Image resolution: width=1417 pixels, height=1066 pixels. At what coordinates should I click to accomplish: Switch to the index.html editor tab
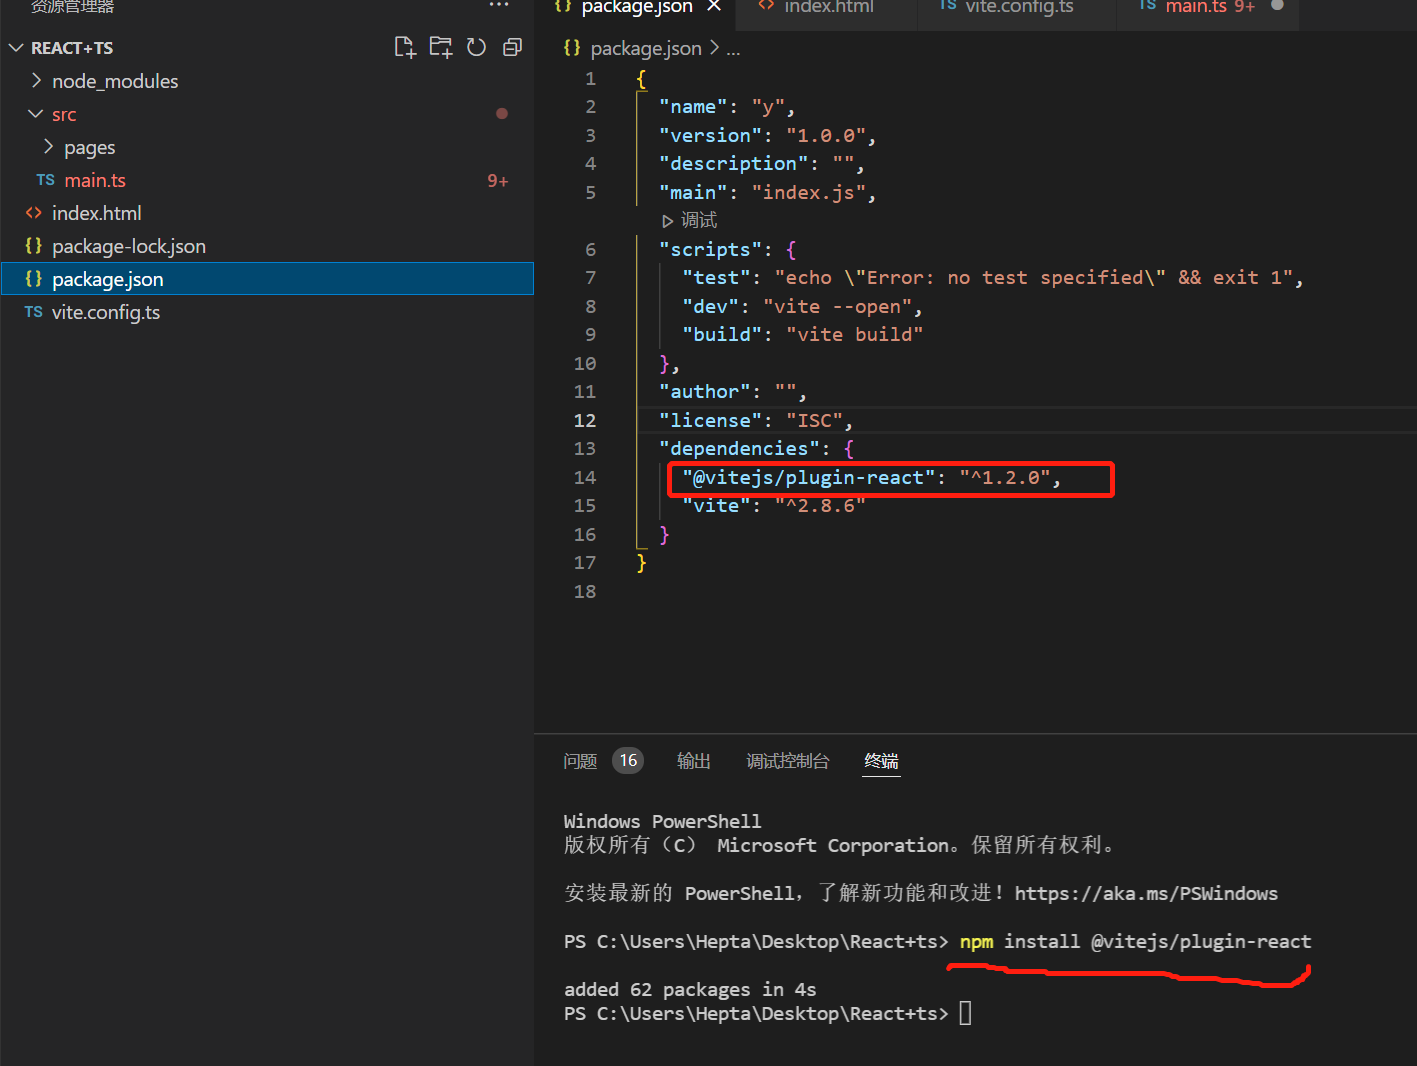click(x=828, y=7)
